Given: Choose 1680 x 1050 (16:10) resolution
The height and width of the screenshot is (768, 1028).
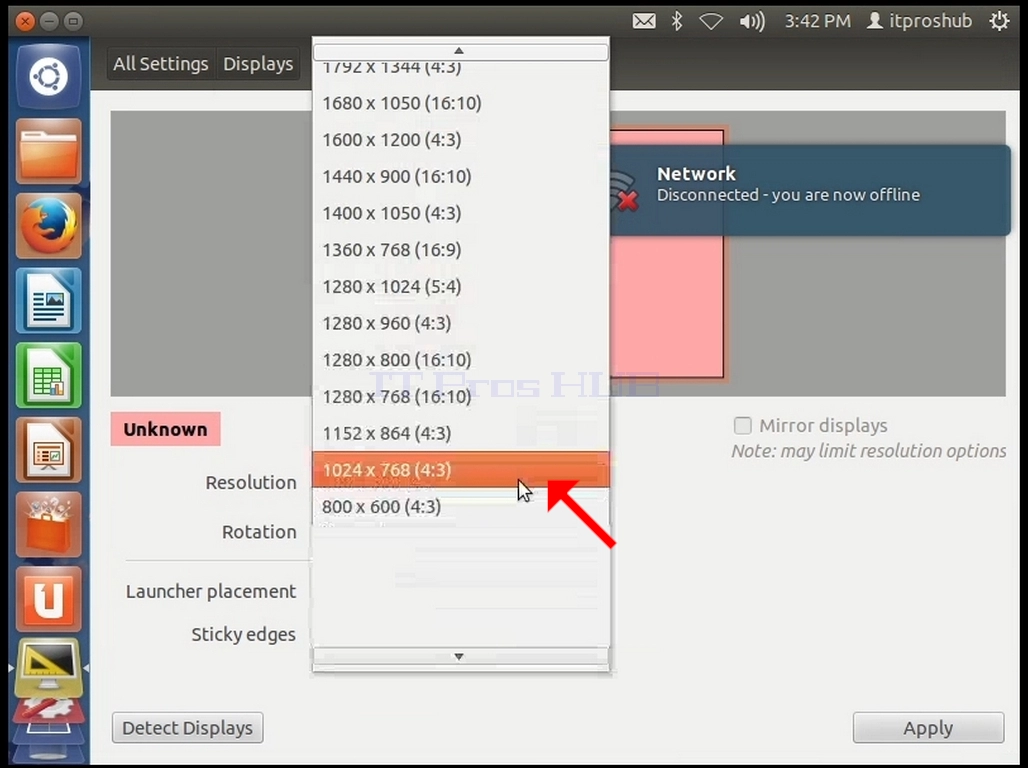Looking at the screenshot, I should [x=460, y=103].
